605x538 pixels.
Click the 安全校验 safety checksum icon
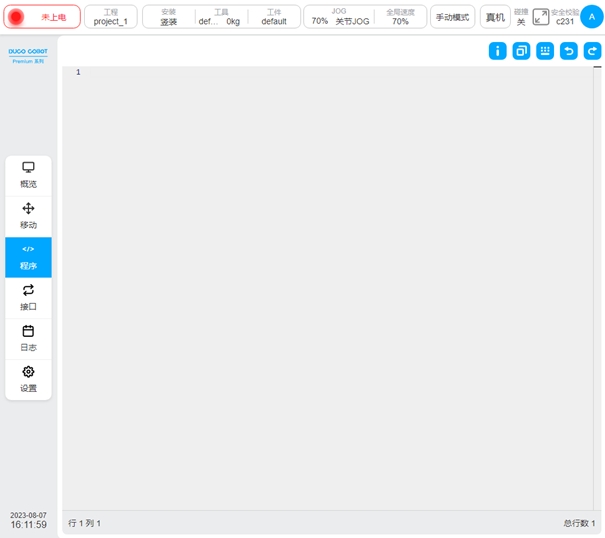(x=541, y=17)
